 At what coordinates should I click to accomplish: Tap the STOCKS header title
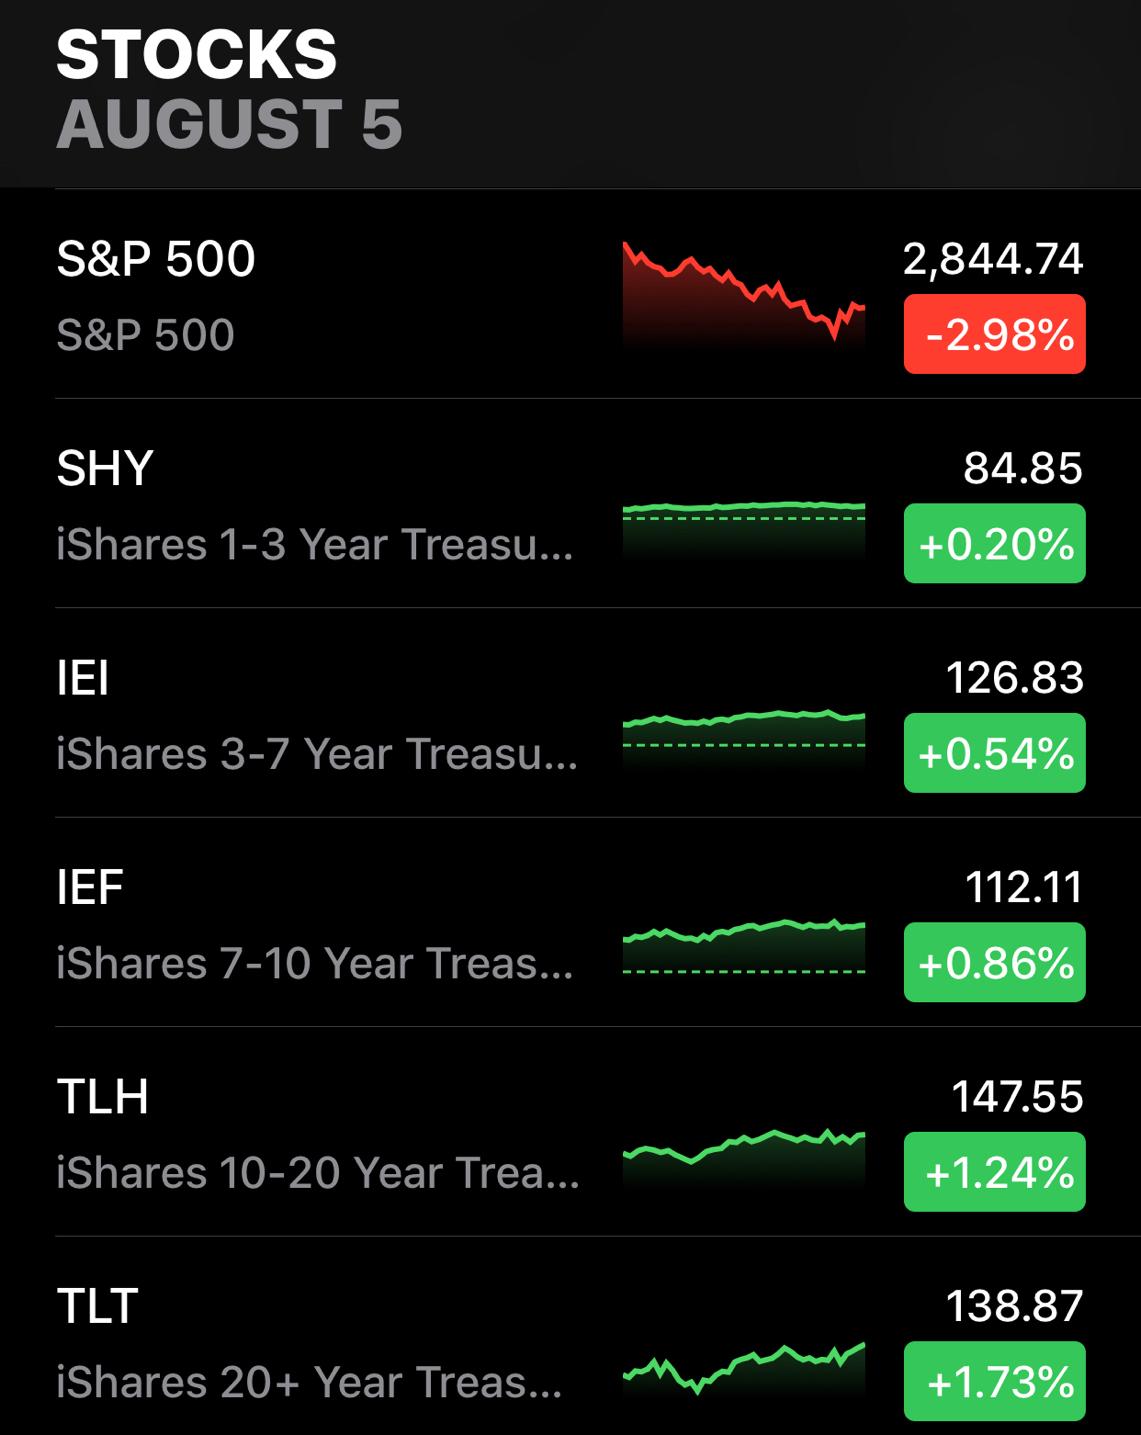pos(197,54)
